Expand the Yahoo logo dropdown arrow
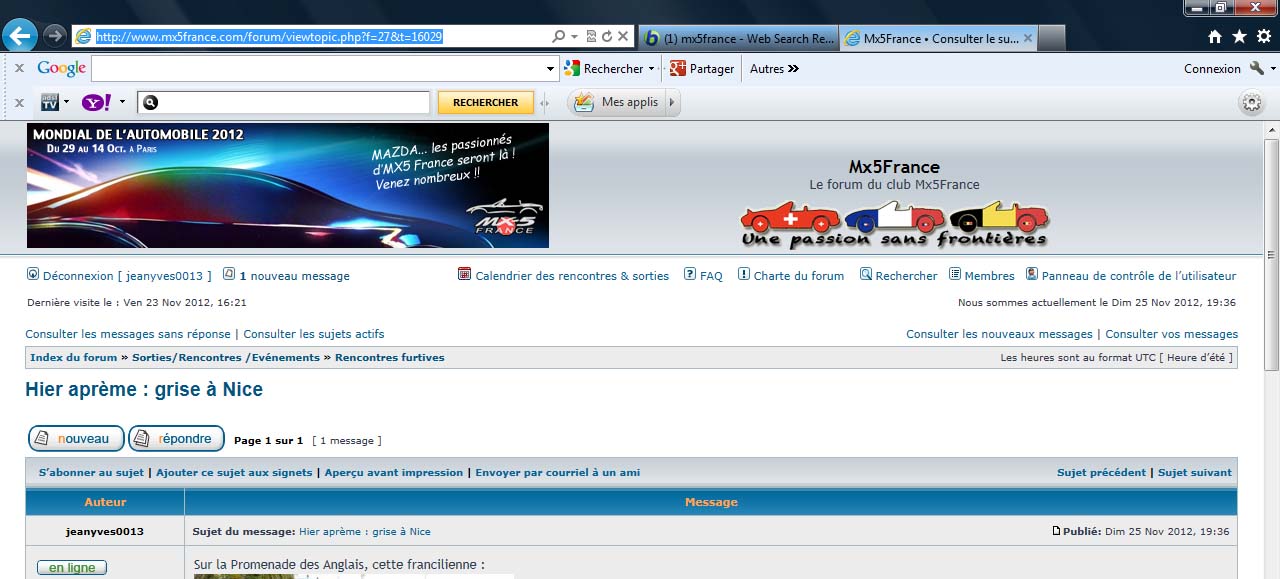Viewport: 1280px width, 579px height. pyautogui.click(x=122, y=102)
